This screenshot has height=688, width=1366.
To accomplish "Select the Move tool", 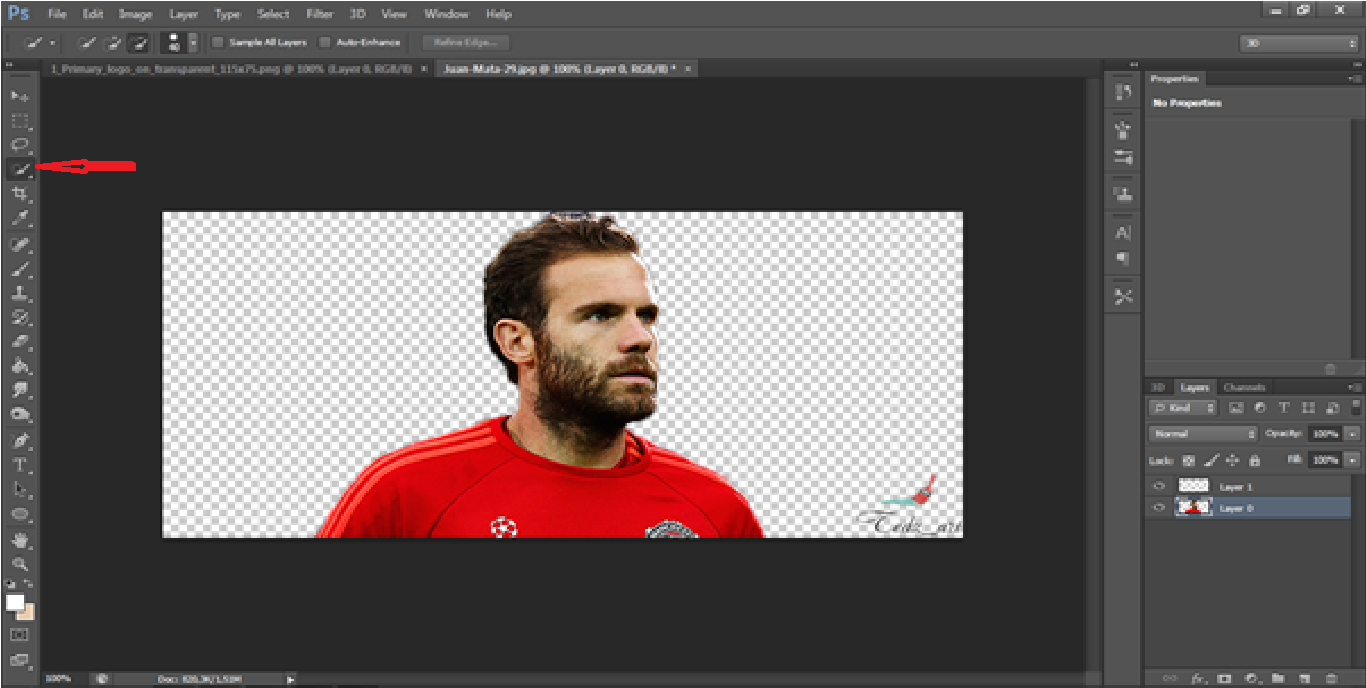I will pyautogui.click(x=19, y=96).
